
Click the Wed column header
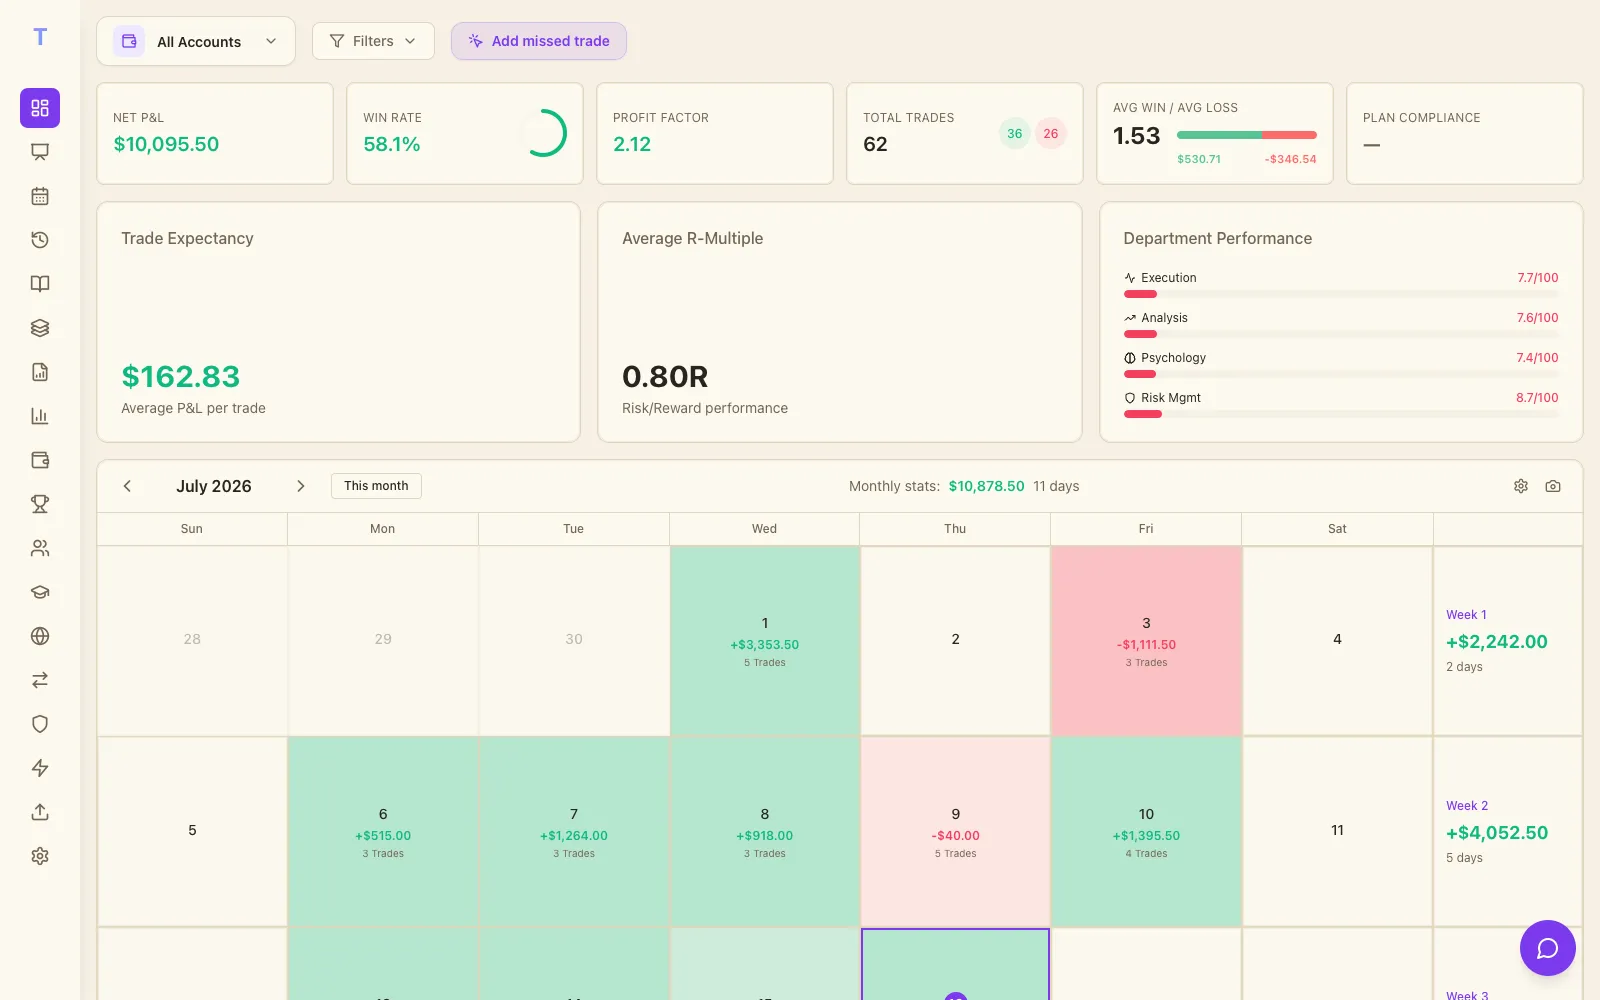pos(765,529)
